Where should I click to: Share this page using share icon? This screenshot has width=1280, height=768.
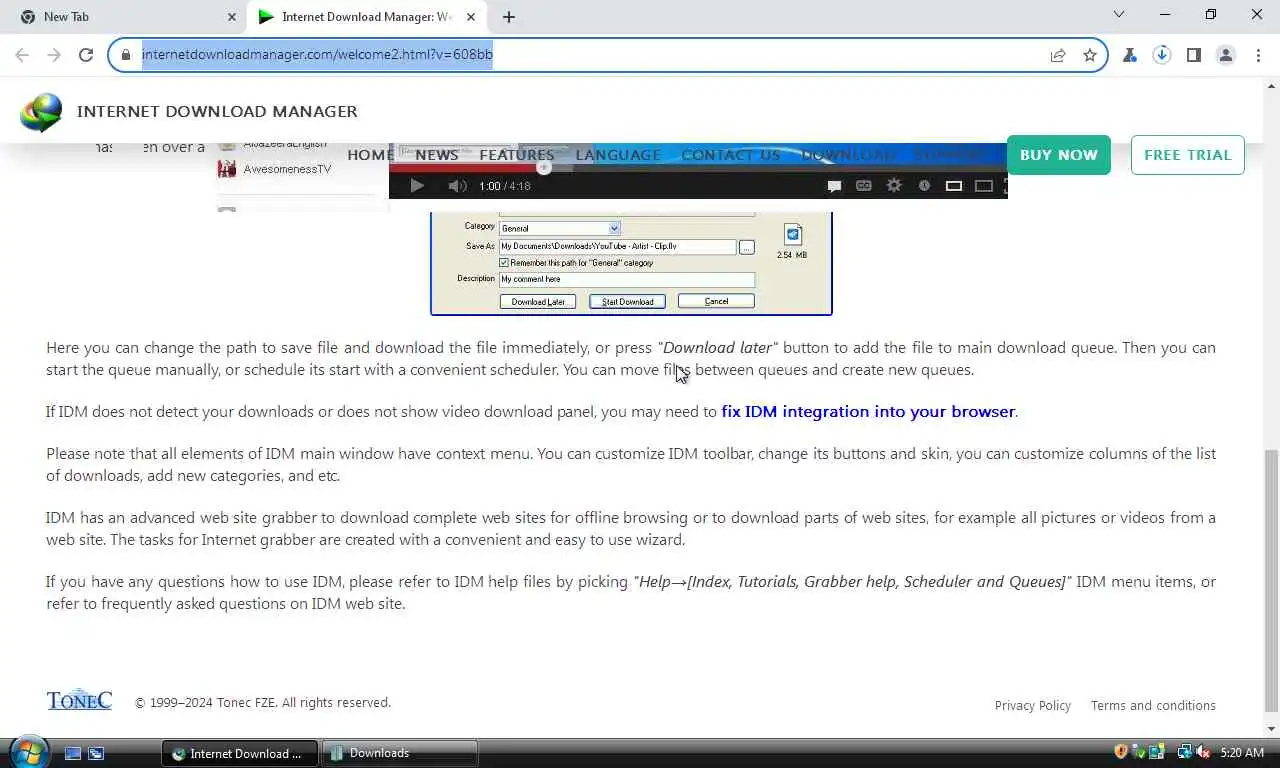pyautogui.click(x=1058, y=55)
